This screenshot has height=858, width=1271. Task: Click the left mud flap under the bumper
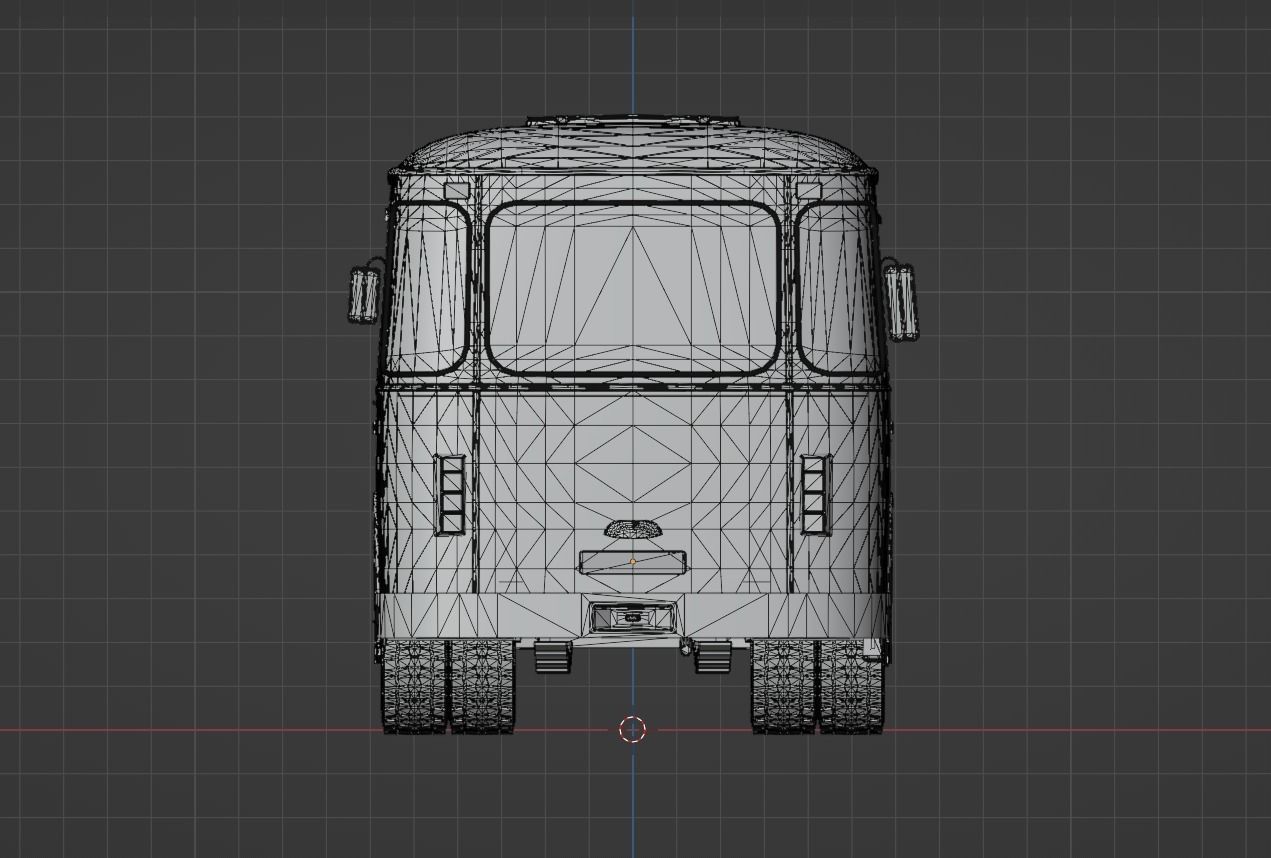[x=552, y=656]
